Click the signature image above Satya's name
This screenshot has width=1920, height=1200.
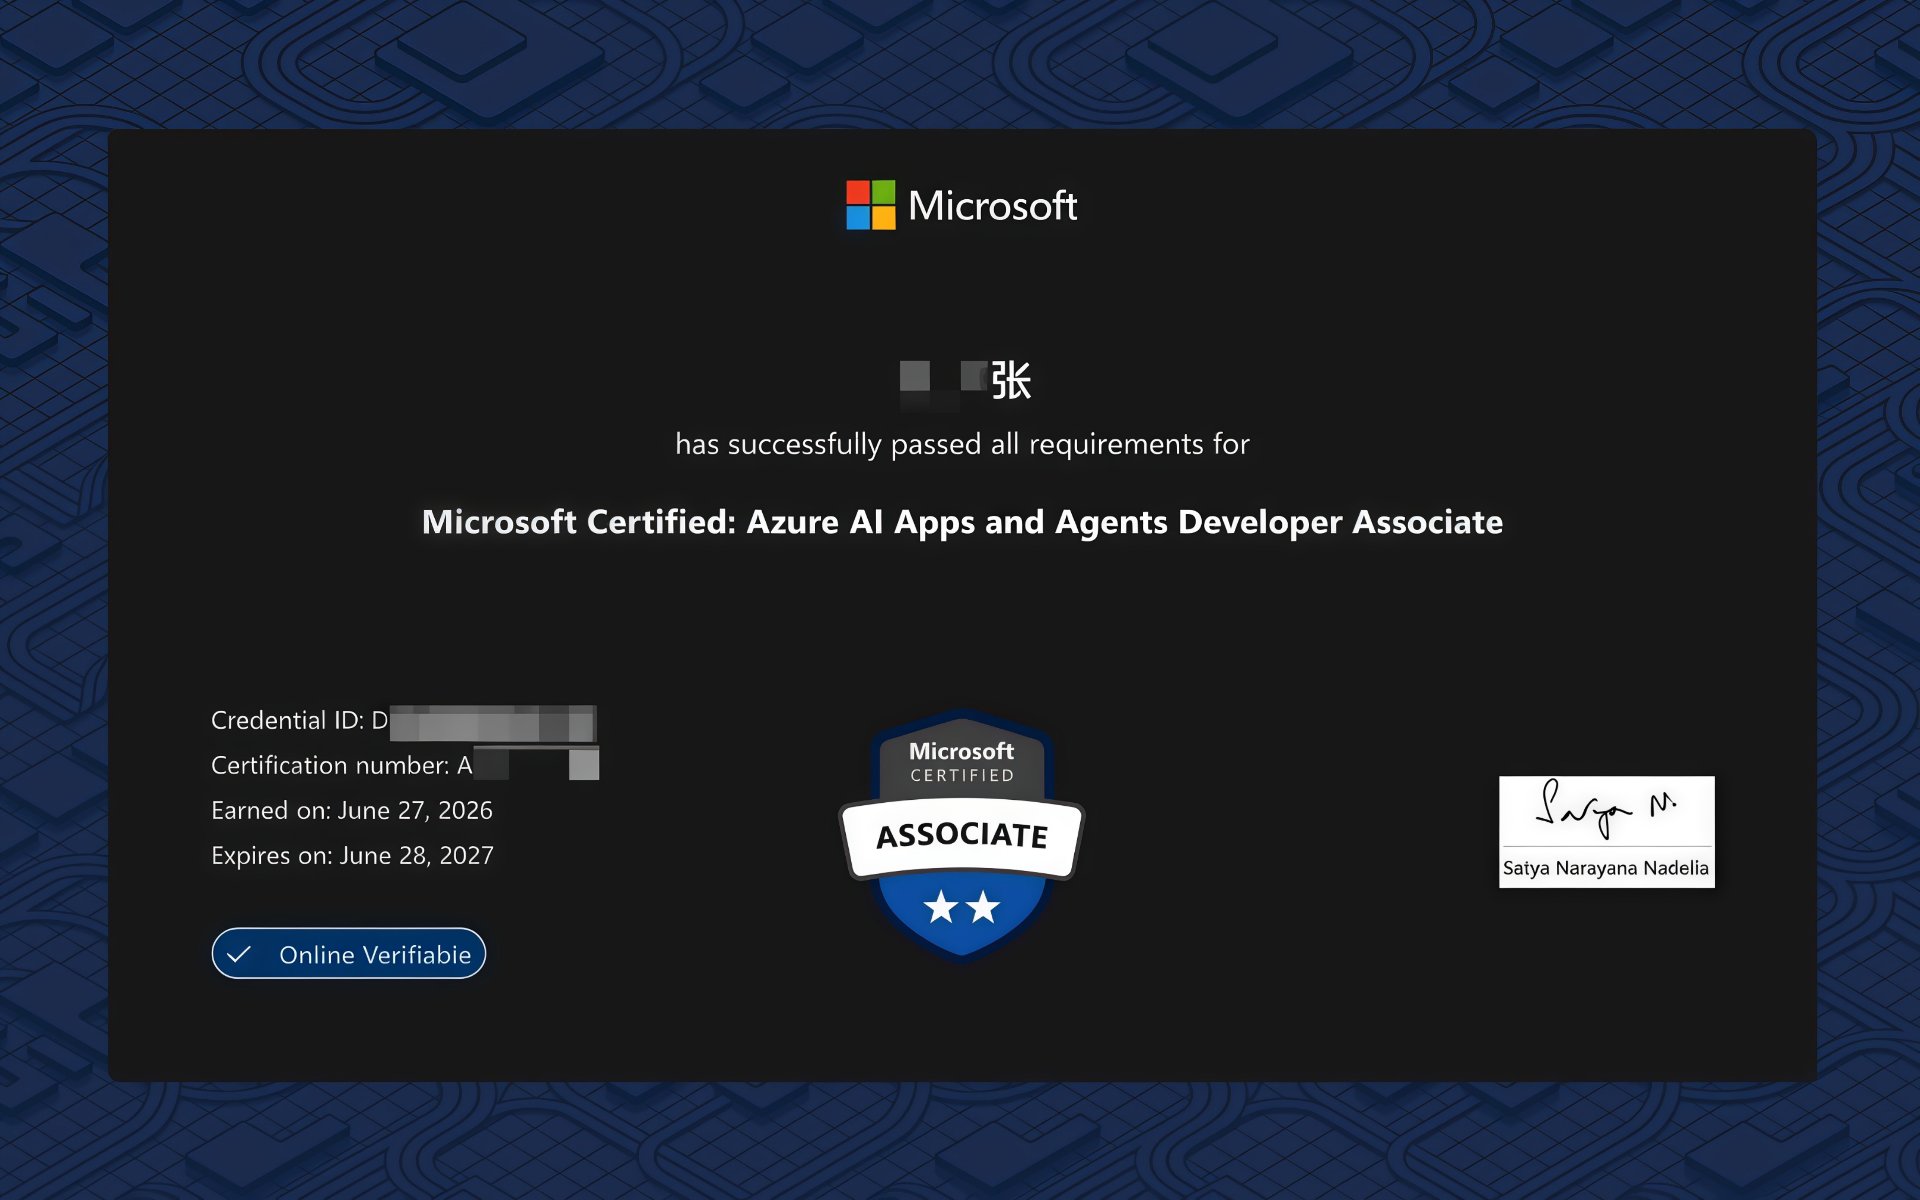[x=1606, y=811]
